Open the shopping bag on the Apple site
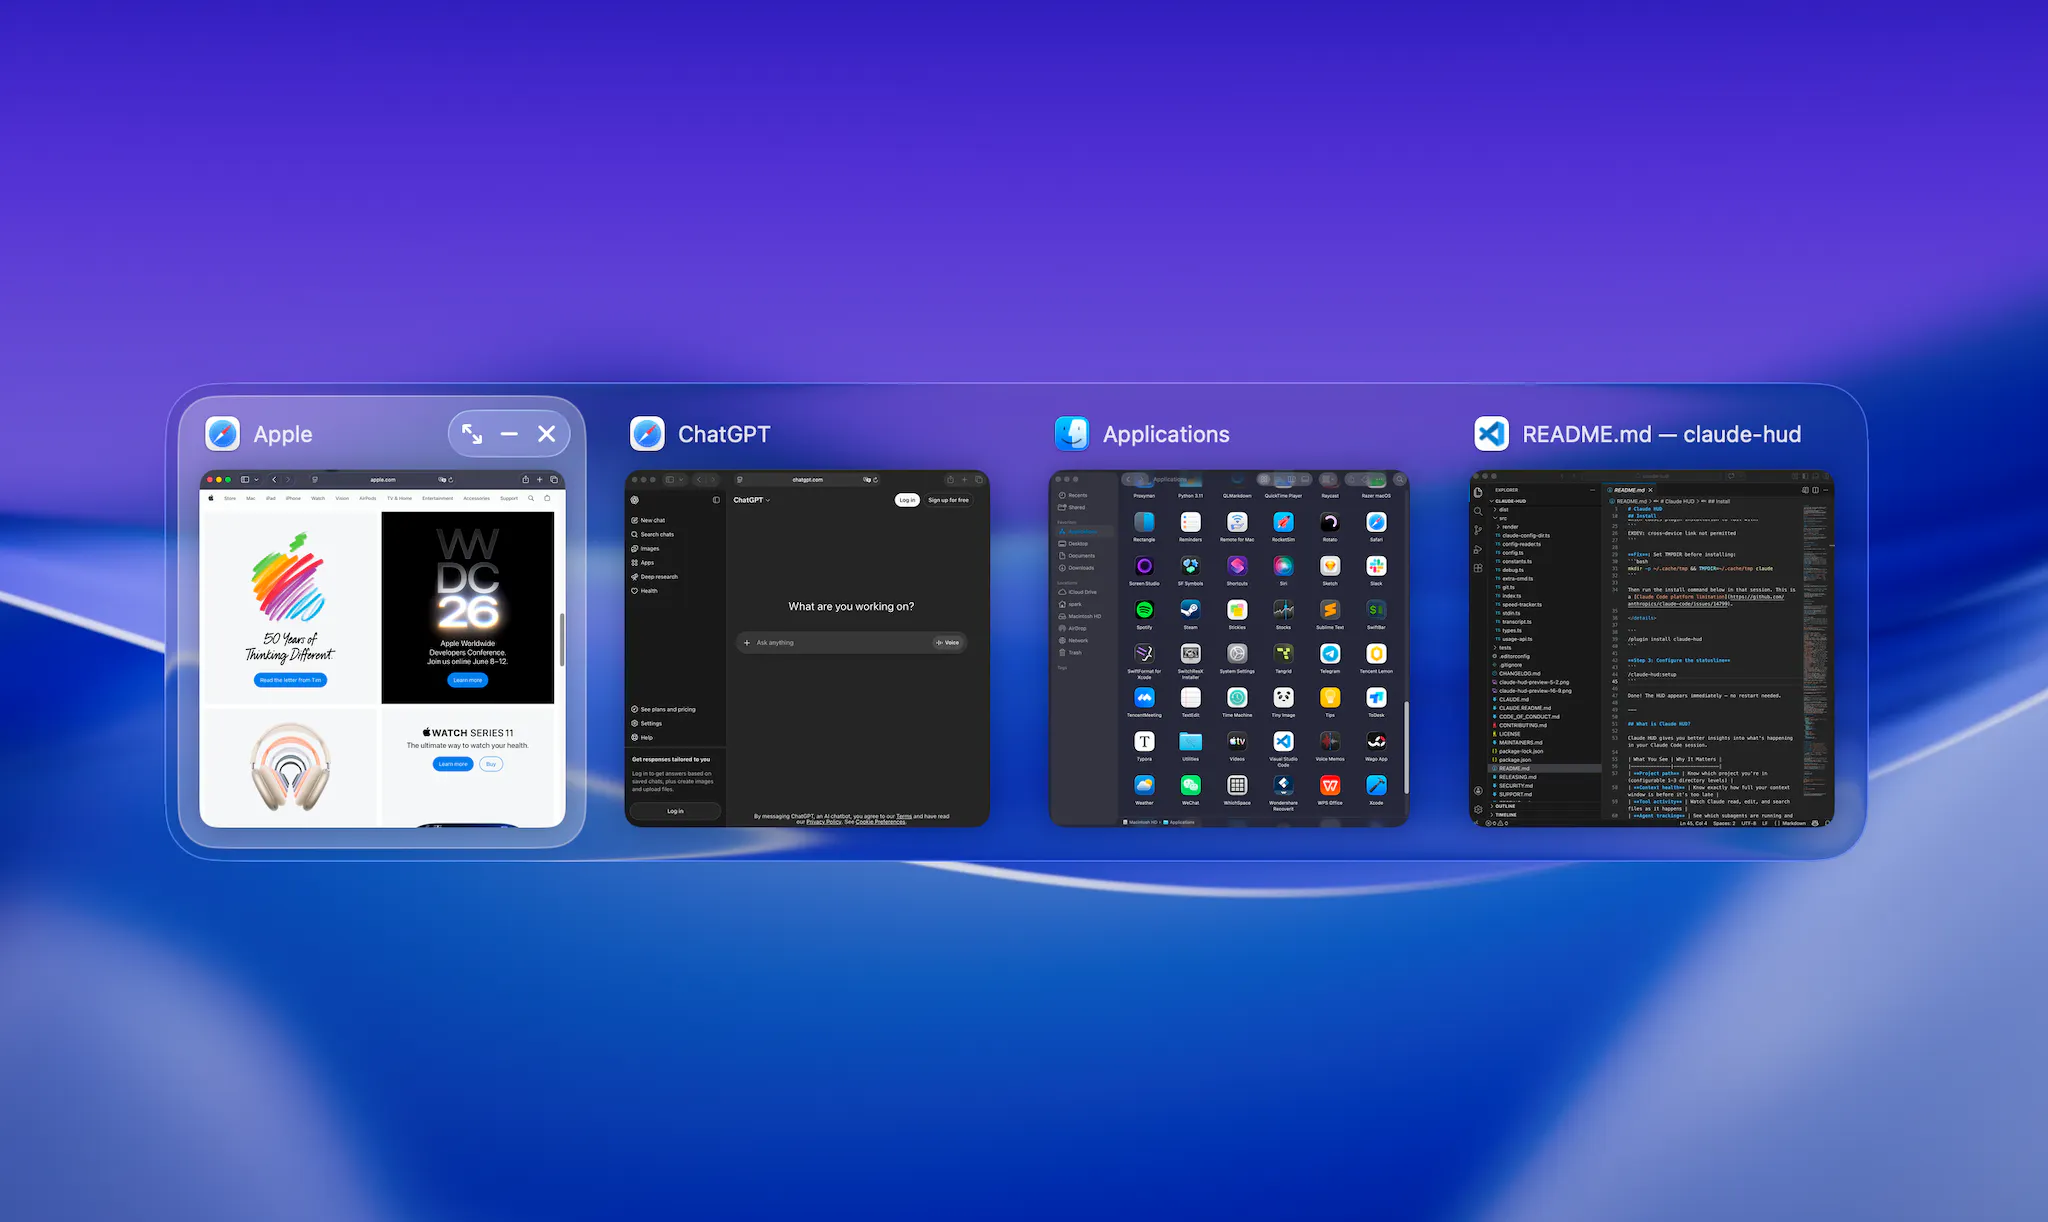The width and height of the screenshot is (2048, 1222). pos(547,498)
